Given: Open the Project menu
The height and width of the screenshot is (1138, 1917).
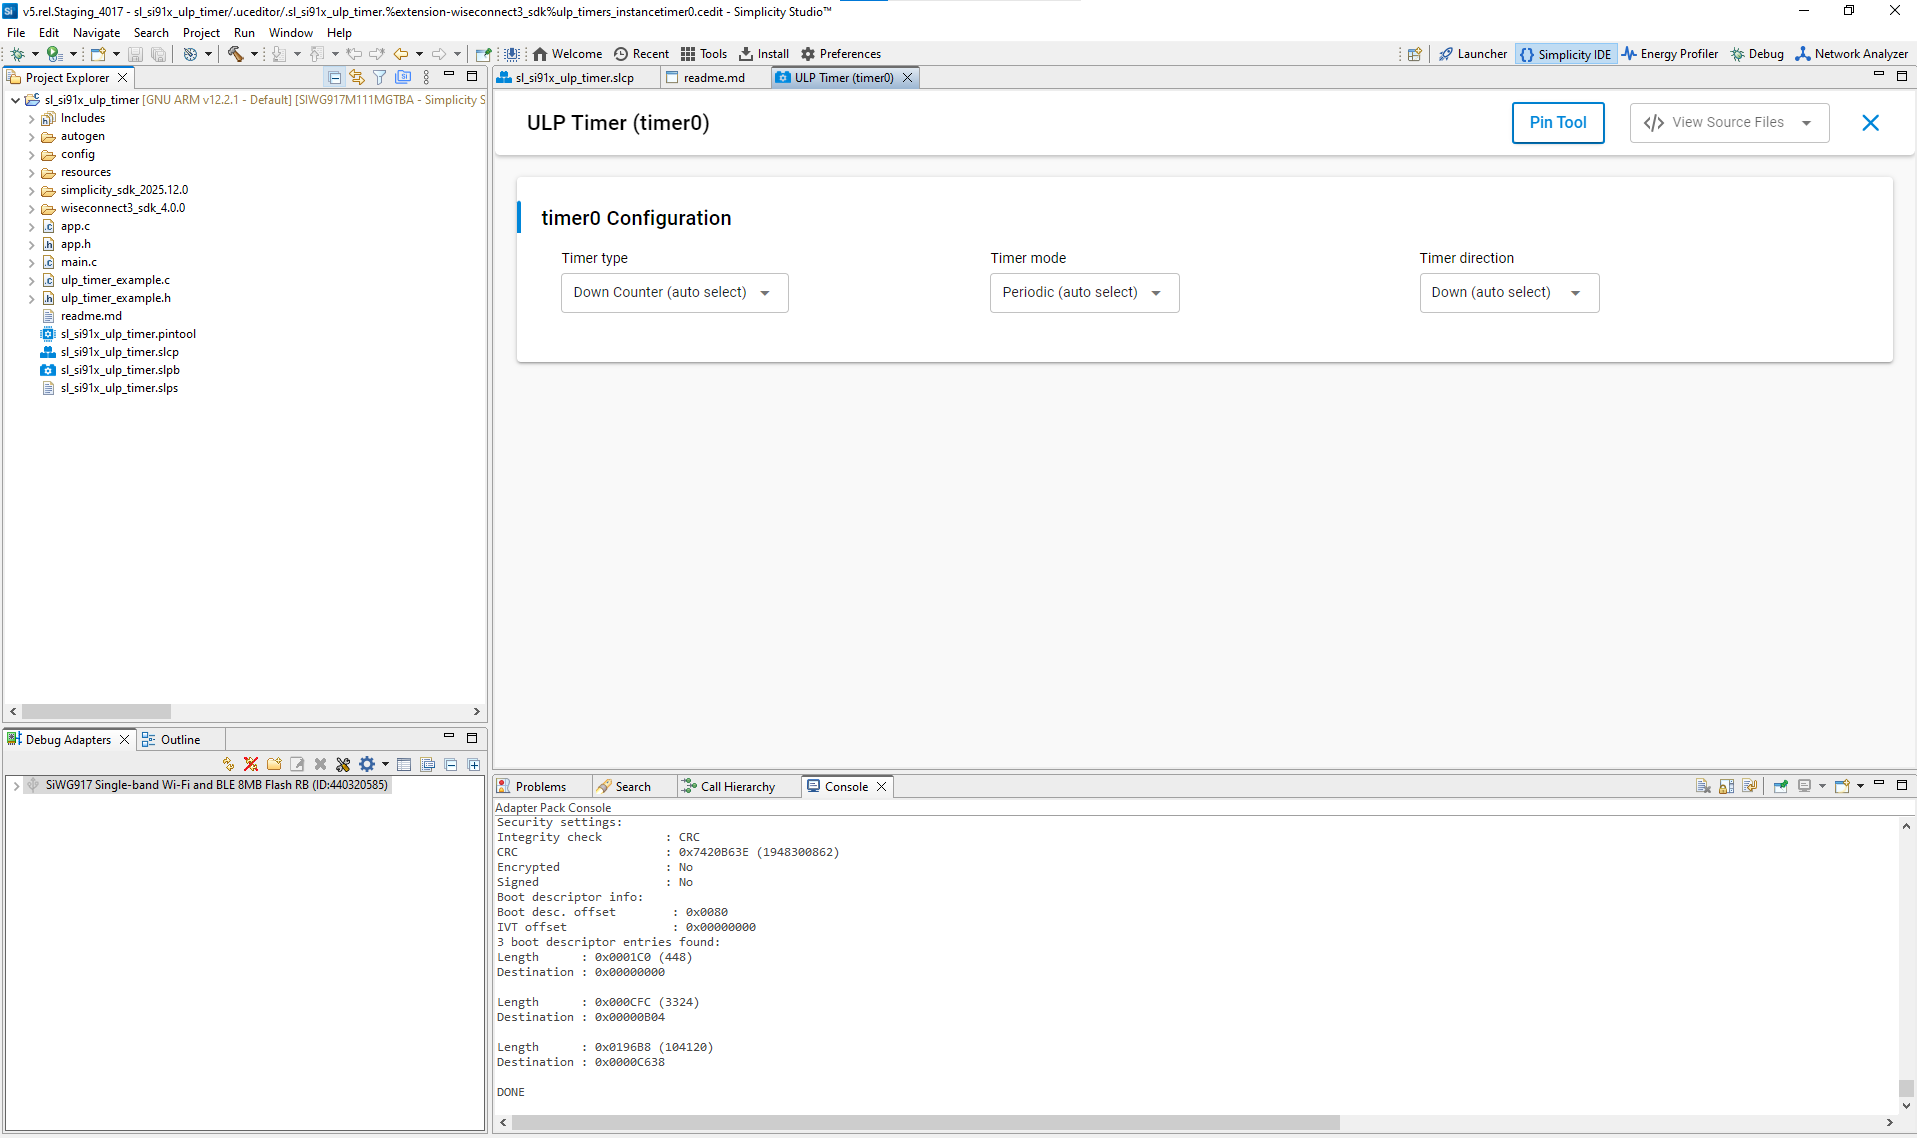Looking at the screenshot, I should (201, 32).
